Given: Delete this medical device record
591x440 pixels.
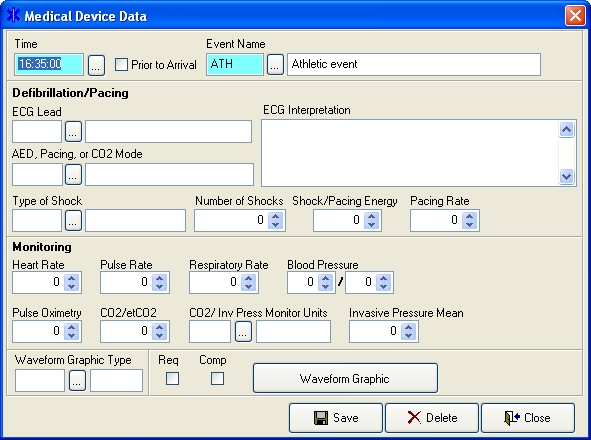Looking at the screenshot, I should pyautogui.click(x=432, y=418).
